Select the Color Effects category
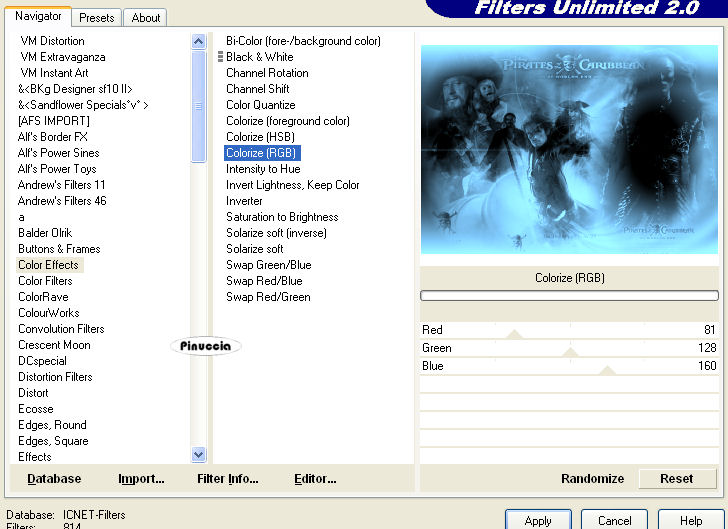Viewport: 728px width, 529px height. (48, 265)
